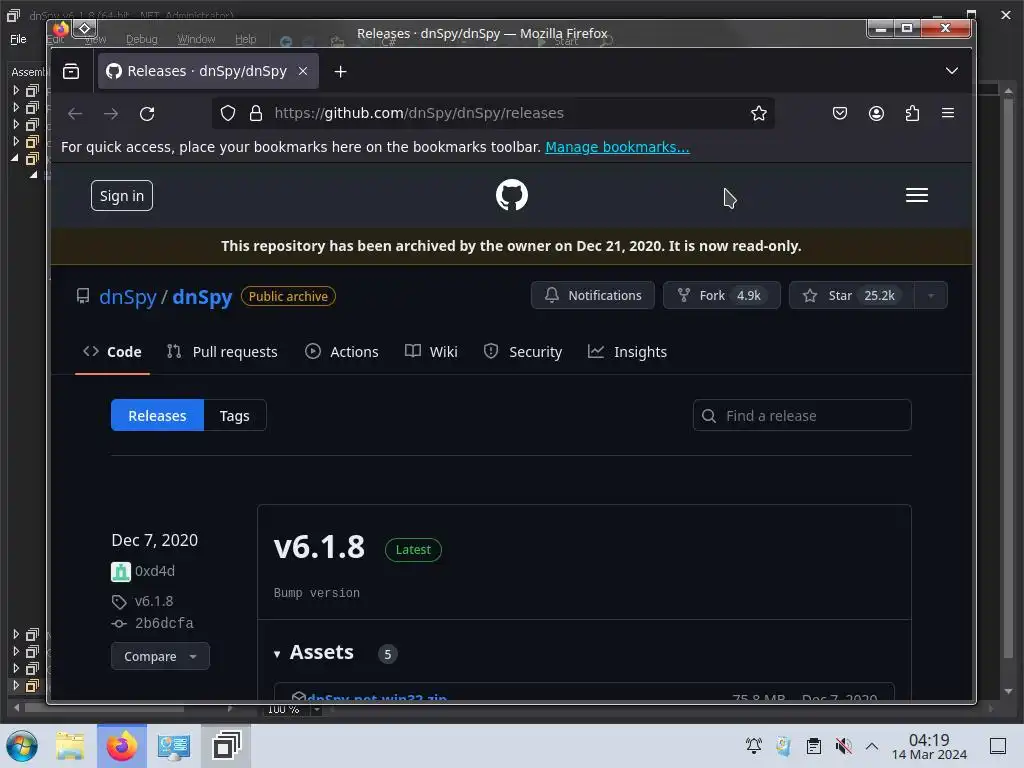The image size is (1024, 768).
Task: Open Windows Start menu
Action: (22, 746)
